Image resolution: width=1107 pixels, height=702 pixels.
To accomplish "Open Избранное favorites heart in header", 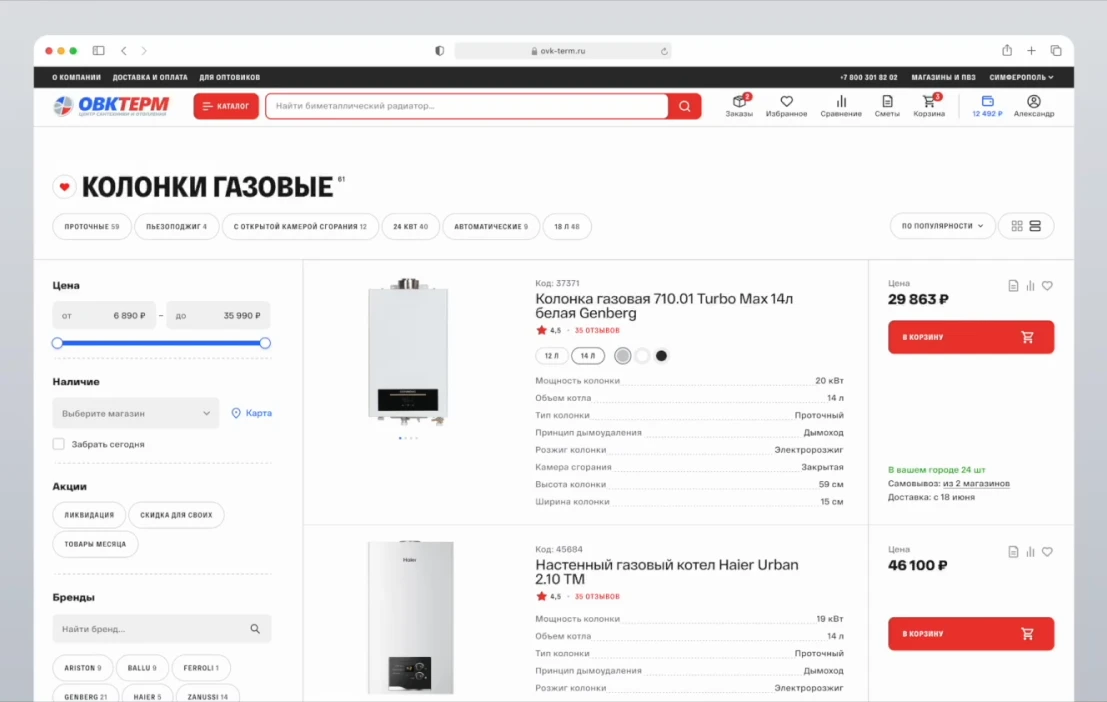I will (x=786, y=105).
